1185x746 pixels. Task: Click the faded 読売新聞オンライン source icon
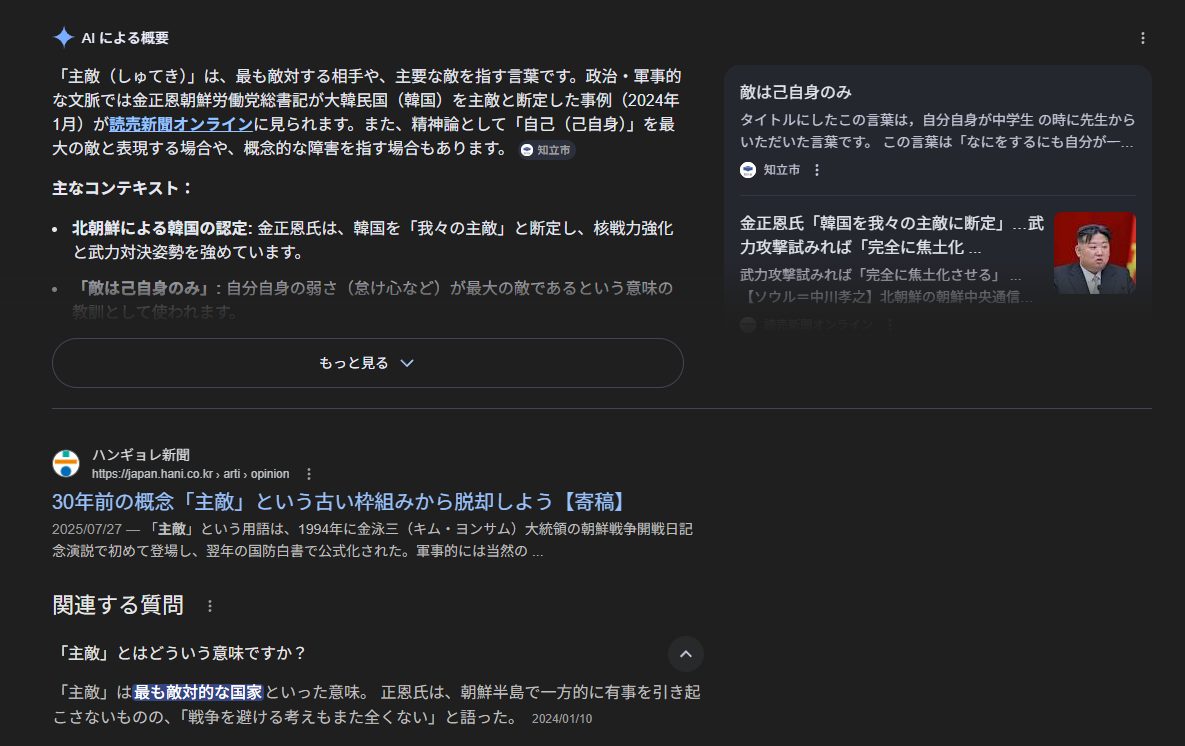point(748,324)
